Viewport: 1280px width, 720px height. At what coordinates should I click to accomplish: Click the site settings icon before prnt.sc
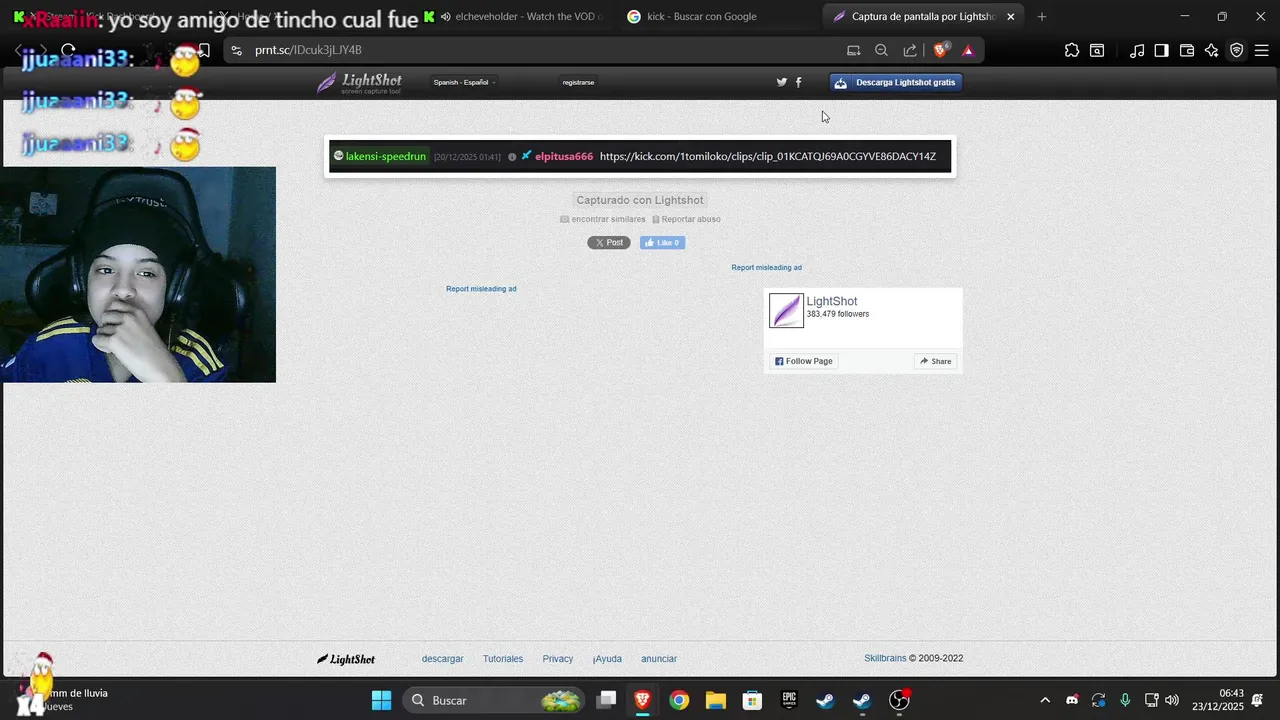point(236,50)
